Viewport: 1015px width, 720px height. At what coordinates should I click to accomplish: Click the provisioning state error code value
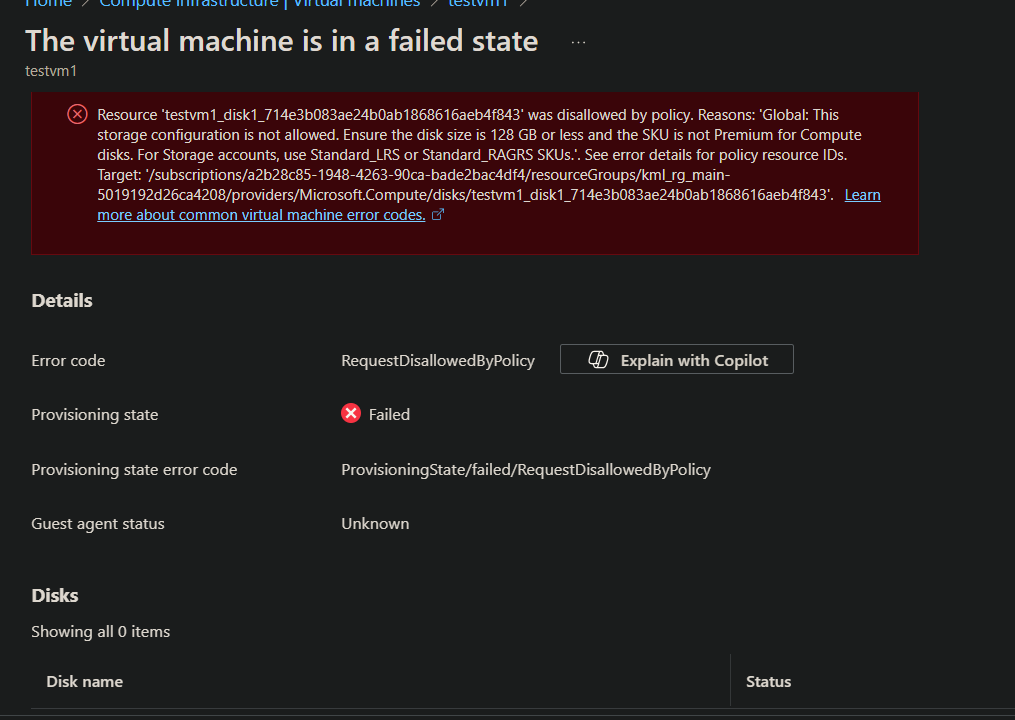coord(526,469)
